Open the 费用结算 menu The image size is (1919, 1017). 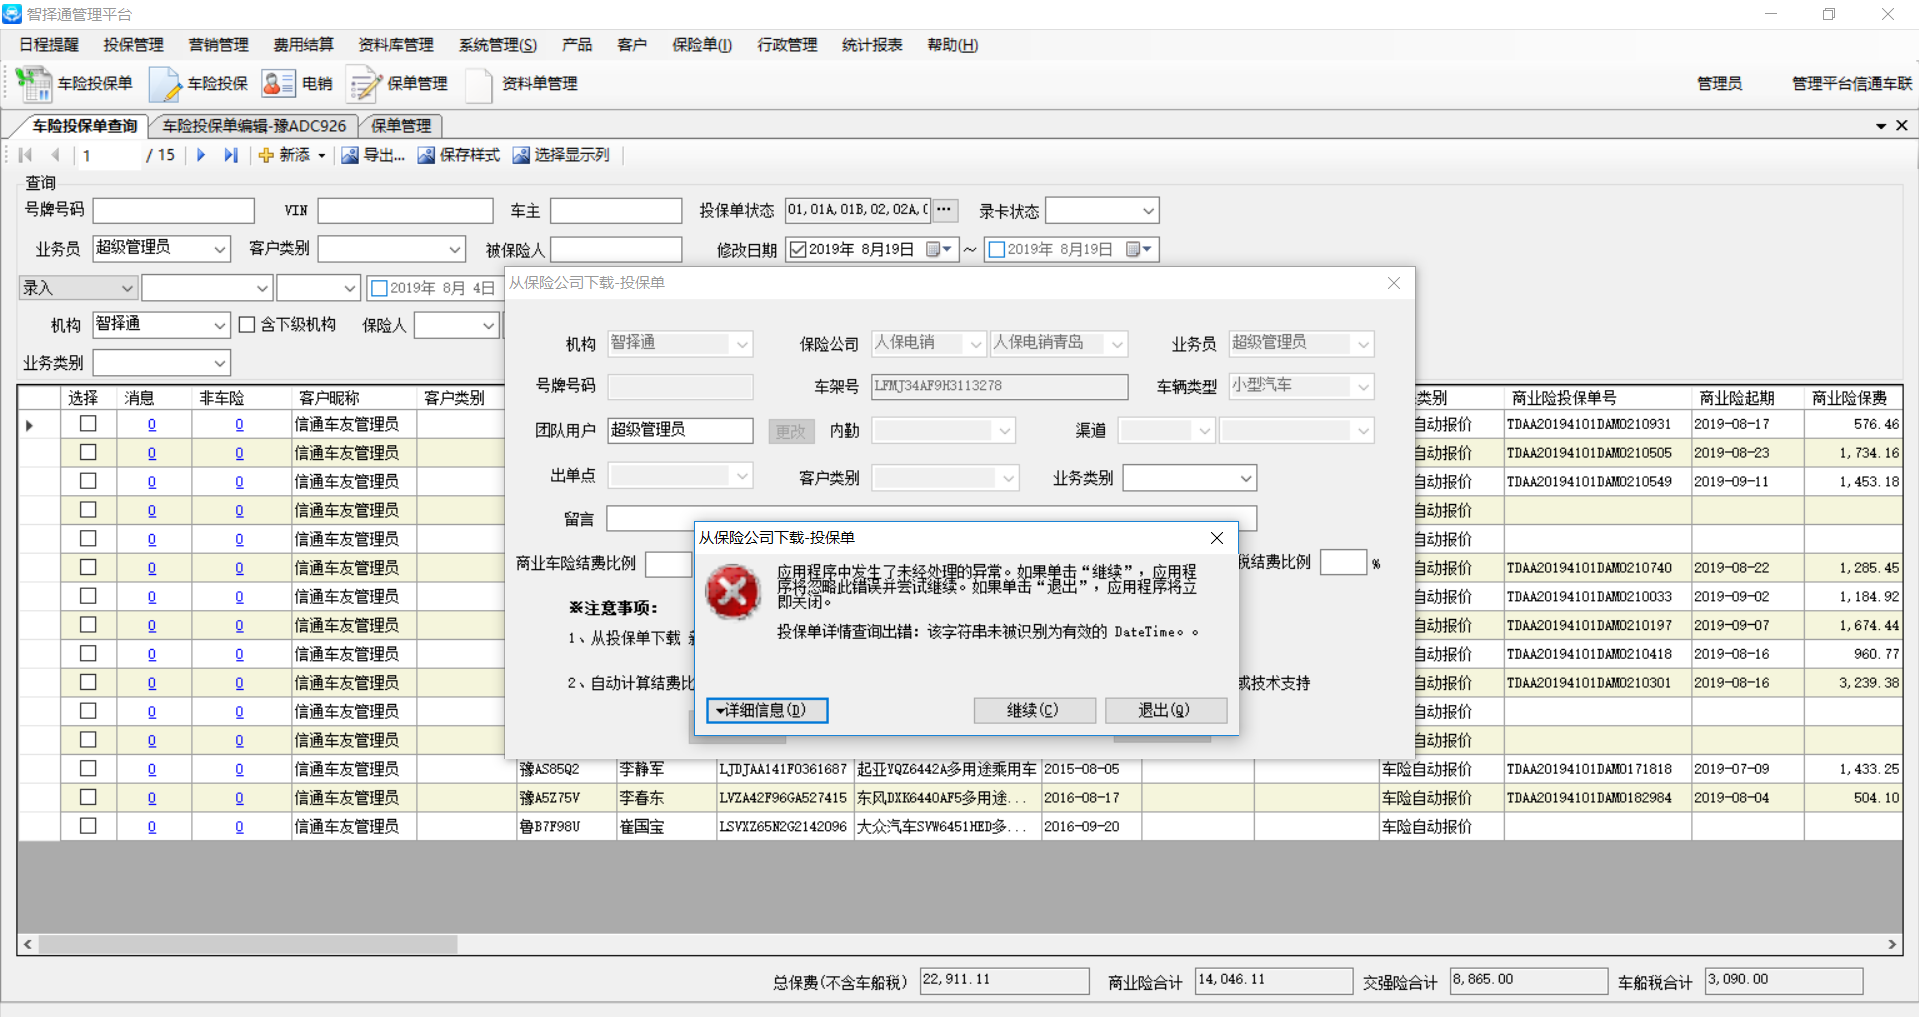pyautogui.click(x=303, y=45)
